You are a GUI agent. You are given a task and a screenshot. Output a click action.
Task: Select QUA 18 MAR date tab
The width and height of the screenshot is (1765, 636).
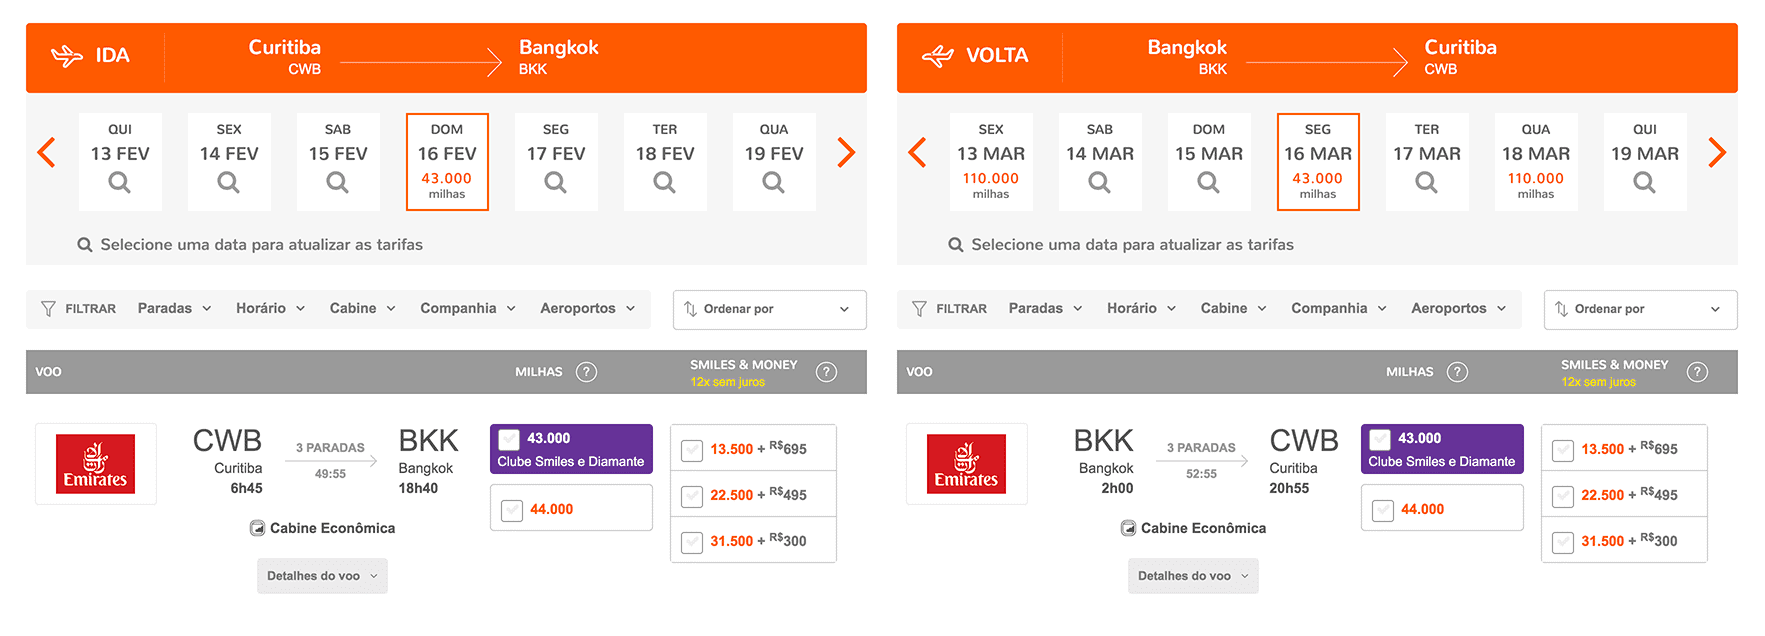pyautogui.click(x=1536, y=161)
